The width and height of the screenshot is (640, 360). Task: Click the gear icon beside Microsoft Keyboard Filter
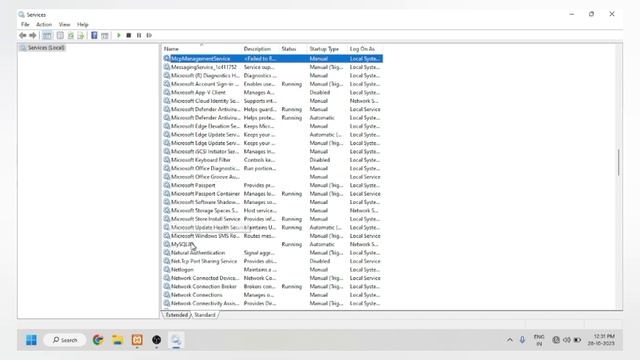pos(167,160)
